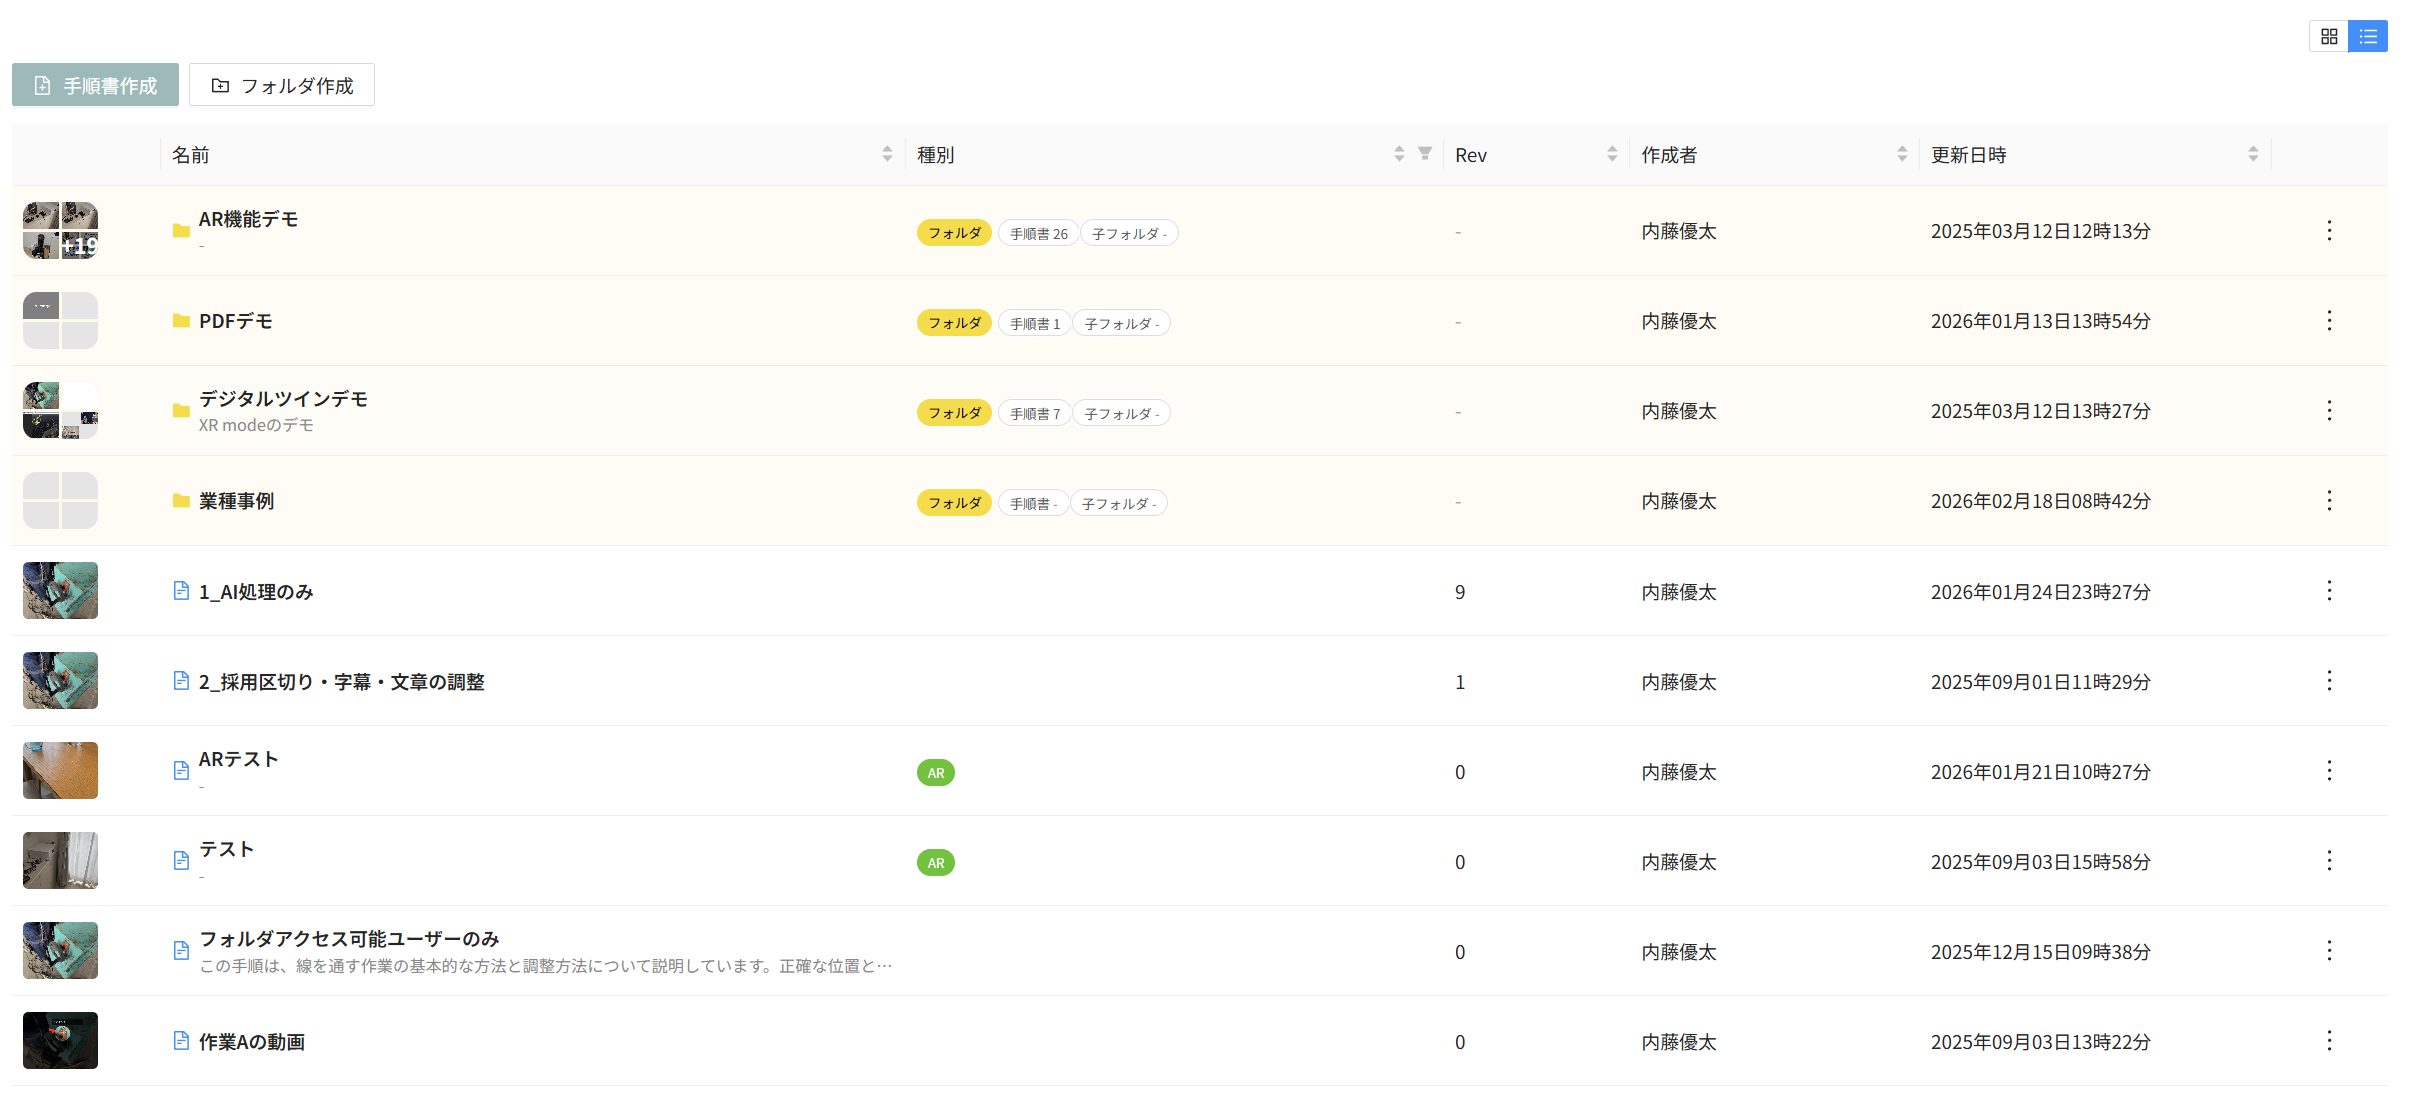Image resolution: width=2409 pixels, height=1094 pixels.
Task: Open more menu for 1_AI処理のみ row
Action: click(x=2329, y=591)
